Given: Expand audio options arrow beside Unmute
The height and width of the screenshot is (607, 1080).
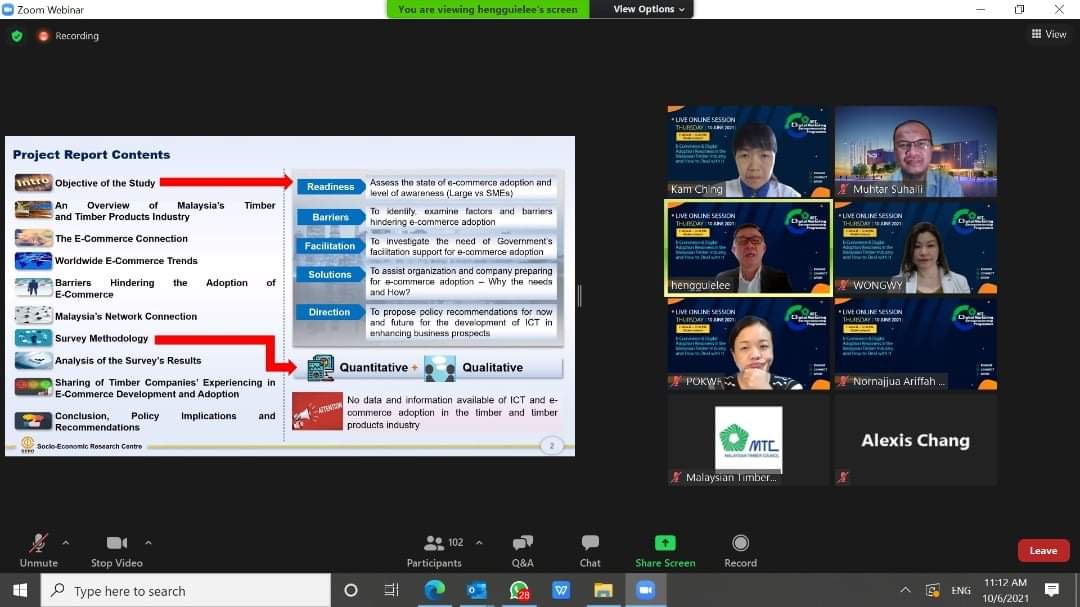Looking at the screenshot, I should (x=65, y=543).
